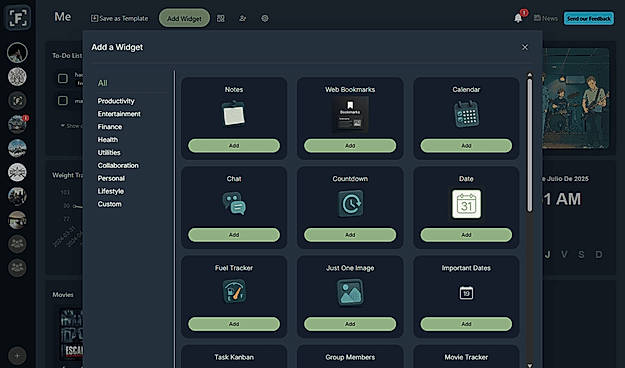Filter widgets by Health
Image resolution: width=625 pixels, height=368 pixels.
(x=108, y=140)
